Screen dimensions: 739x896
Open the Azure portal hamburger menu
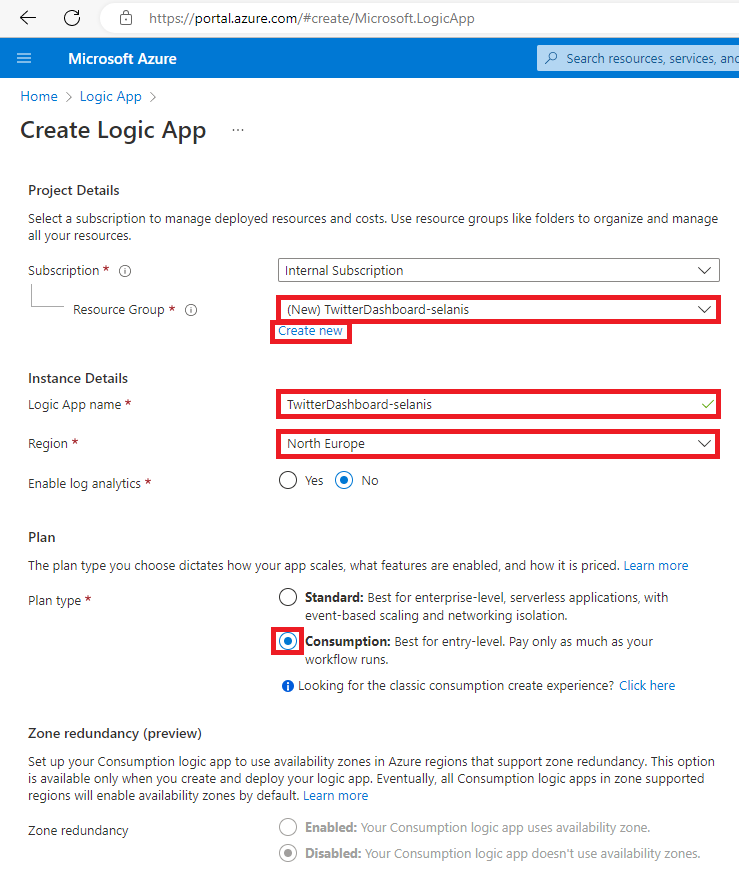click(24, 58)
